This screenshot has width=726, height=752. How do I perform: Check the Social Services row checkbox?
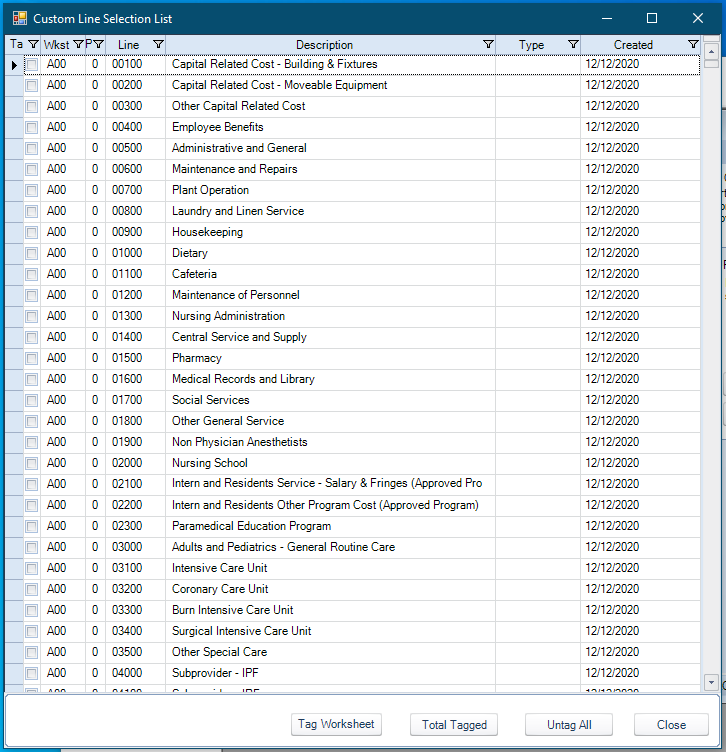[32, 400]
